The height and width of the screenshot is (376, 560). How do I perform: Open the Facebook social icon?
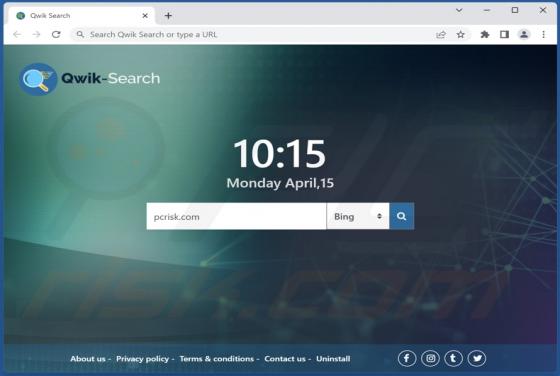[x=407, y=358]
